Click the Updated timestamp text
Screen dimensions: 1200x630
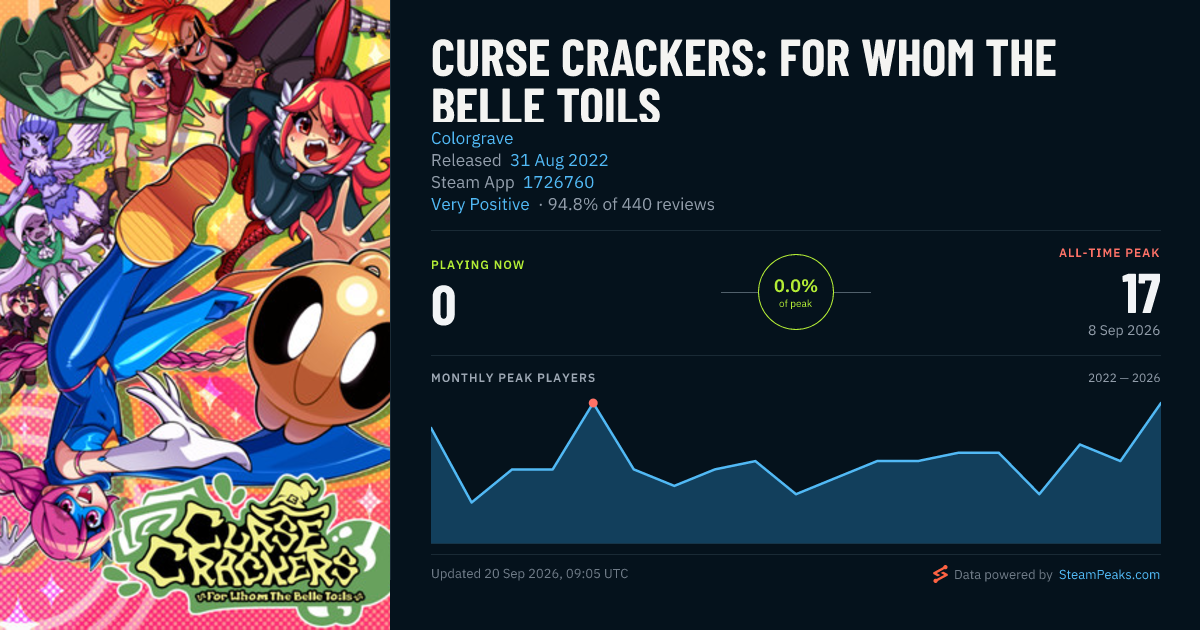tap(530, 574)
